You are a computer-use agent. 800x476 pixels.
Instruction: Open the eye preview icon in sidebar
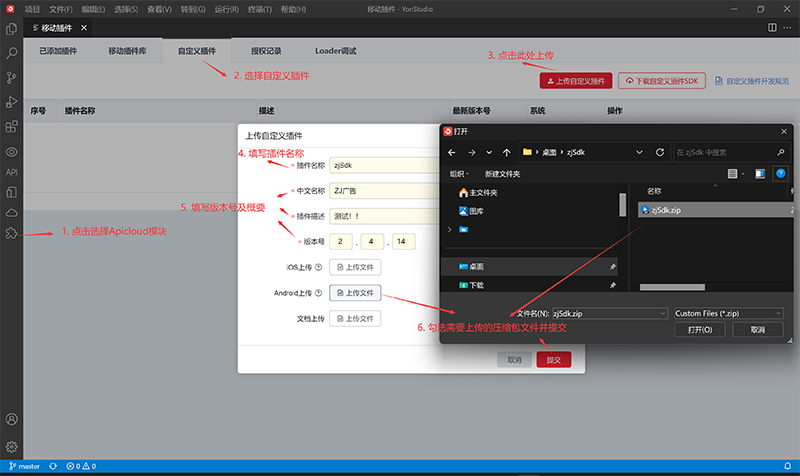point(11,152)
